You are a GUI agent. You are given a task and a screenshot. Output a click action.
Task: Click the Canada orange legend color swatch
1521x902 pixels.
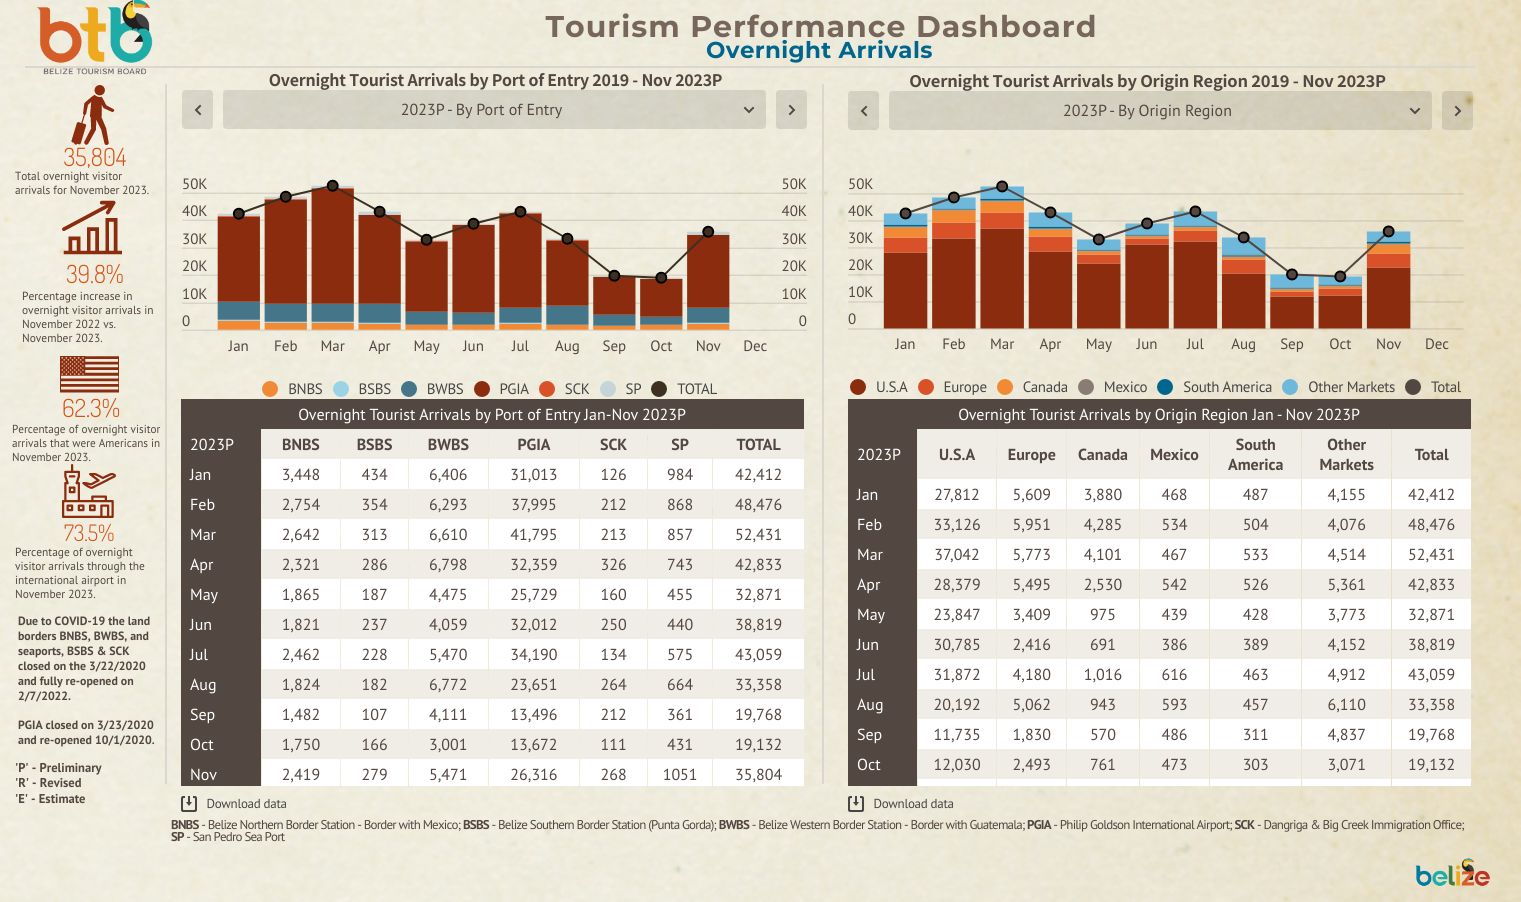pyautogui.click(x=1005, y=387)
